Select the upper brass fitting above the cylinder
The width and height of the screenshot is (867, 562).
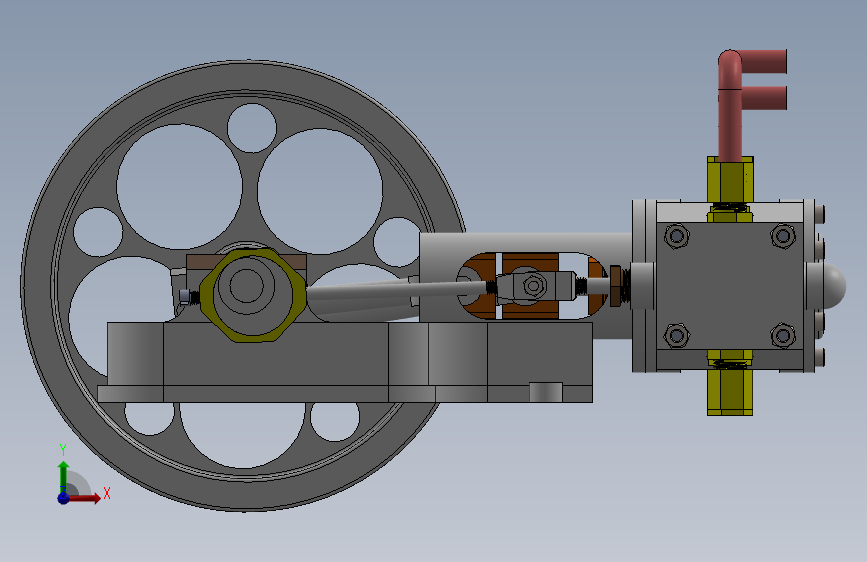coord(730,180)
